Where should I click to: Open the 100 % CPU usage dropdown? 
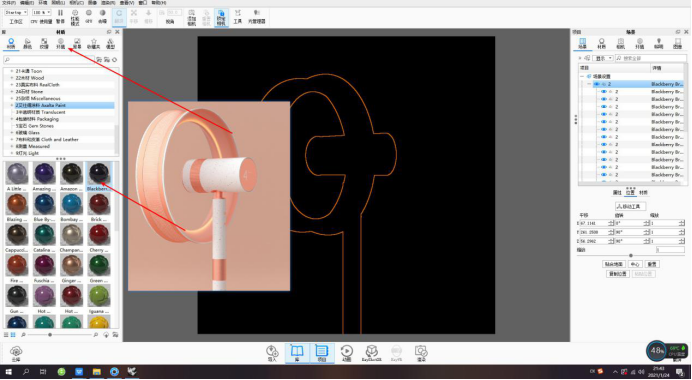(42, 12)
